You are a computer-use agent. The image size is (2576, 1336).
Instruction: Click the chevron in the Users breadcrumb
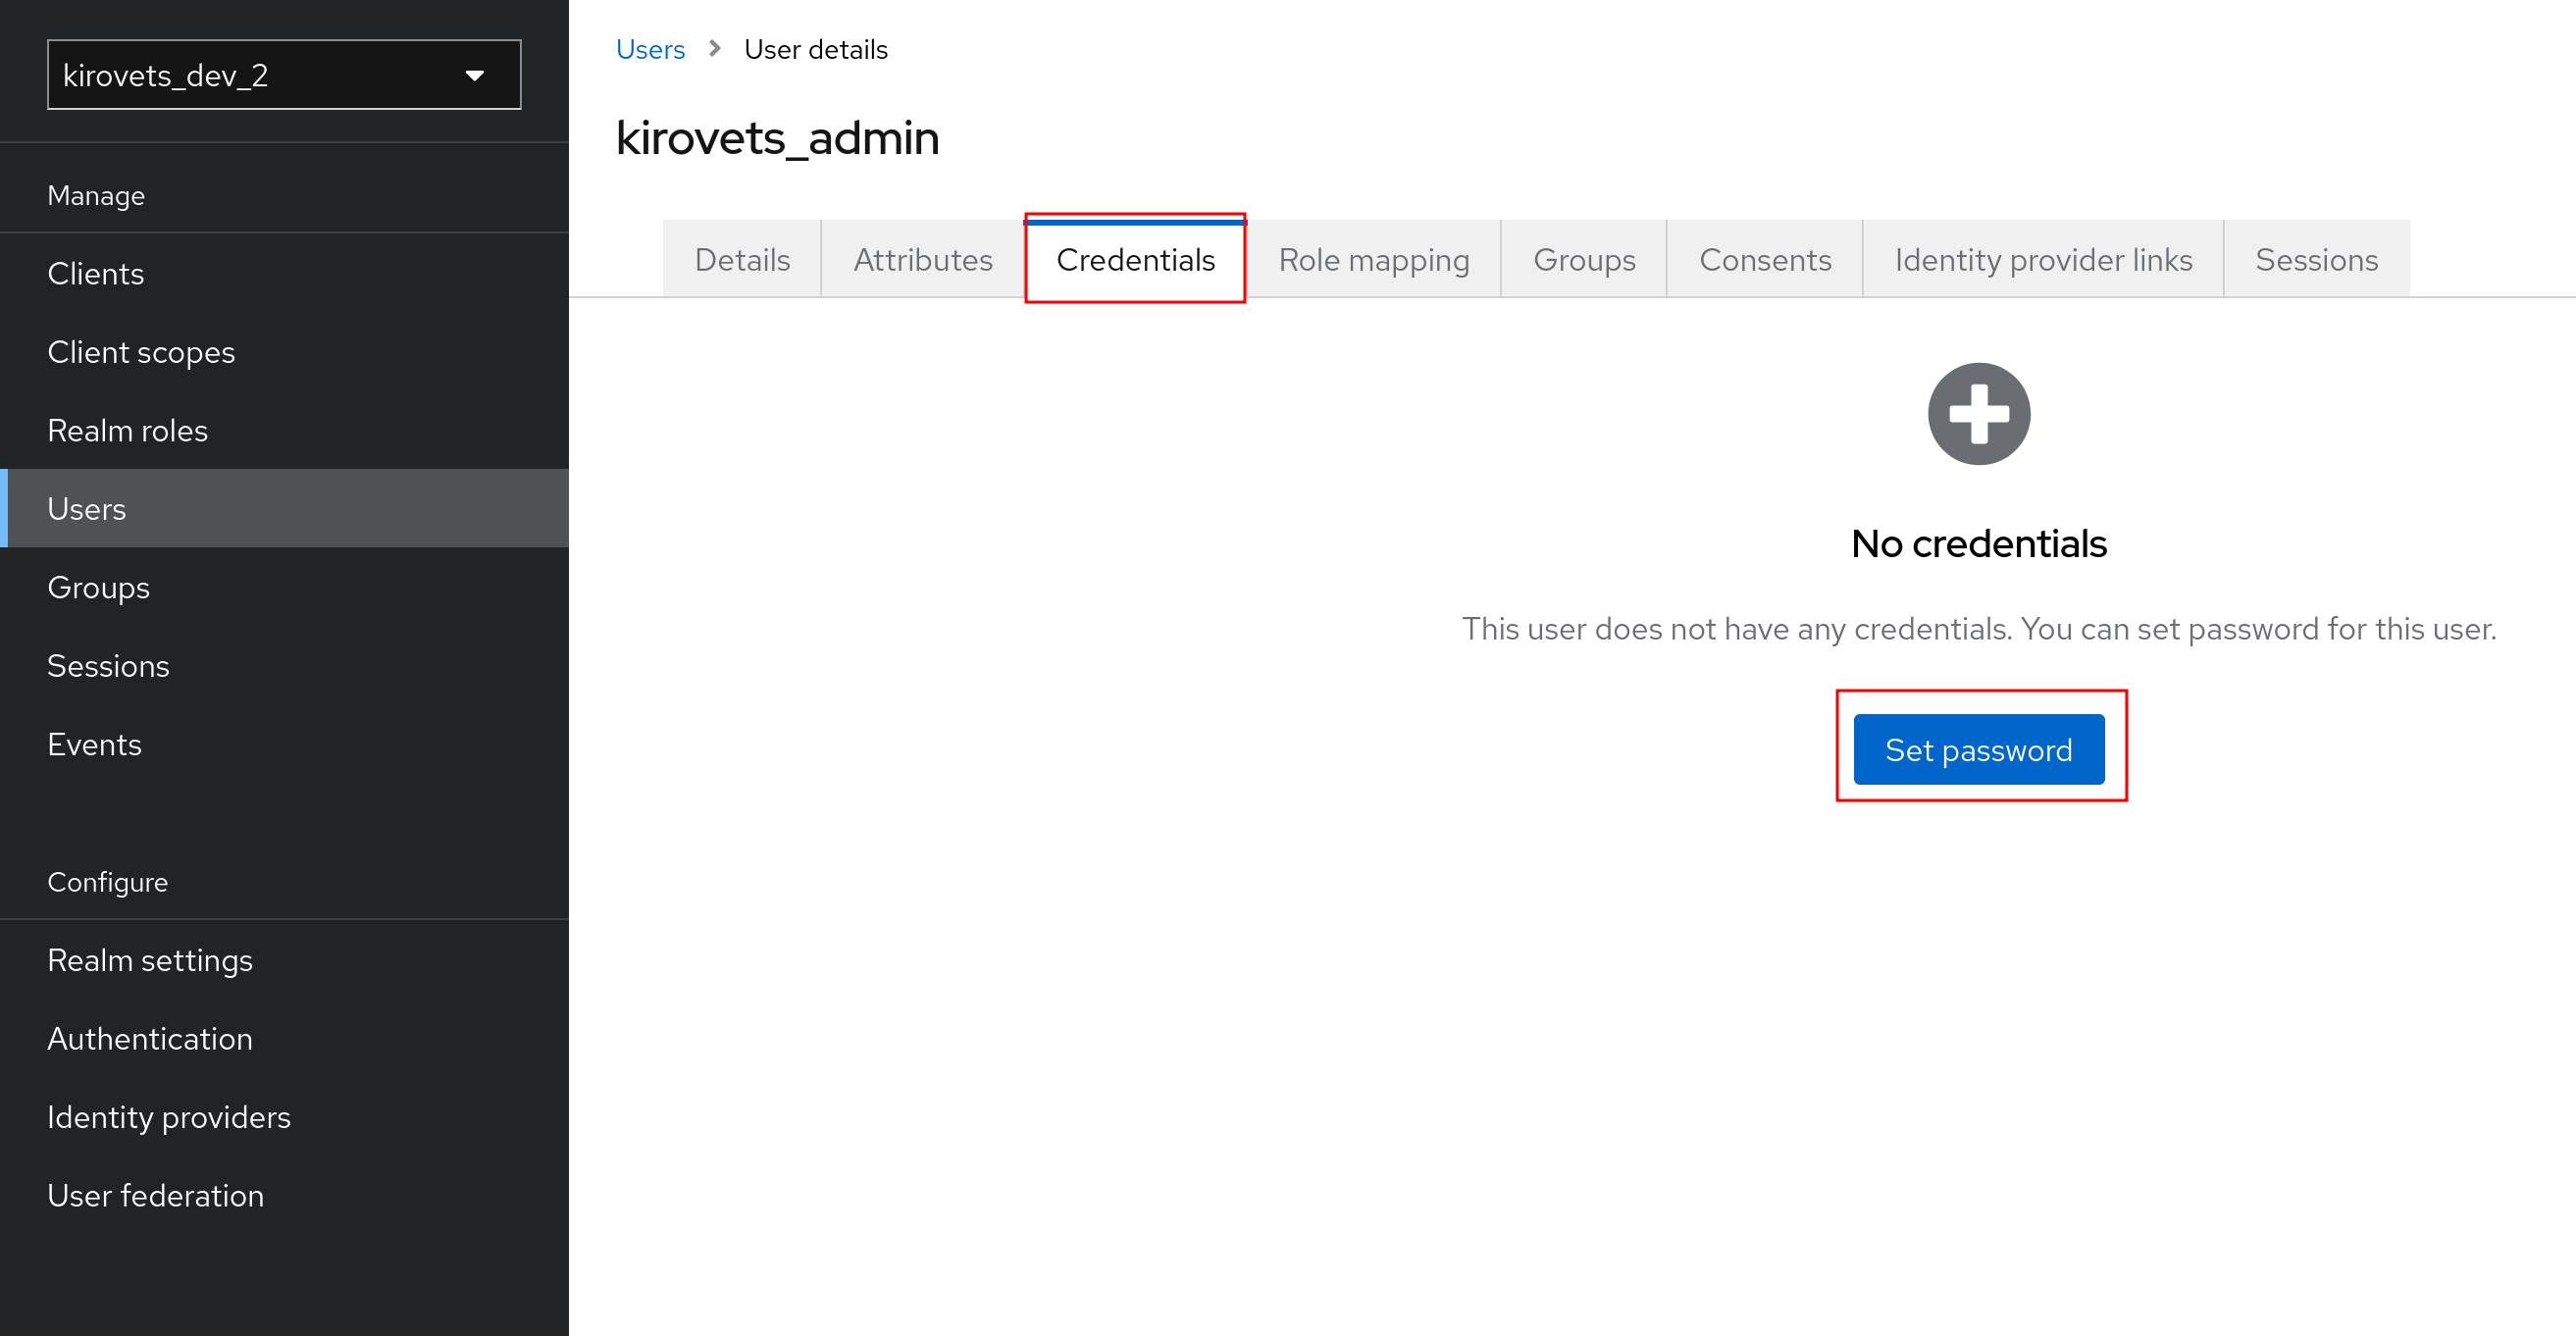coord(714,48)
